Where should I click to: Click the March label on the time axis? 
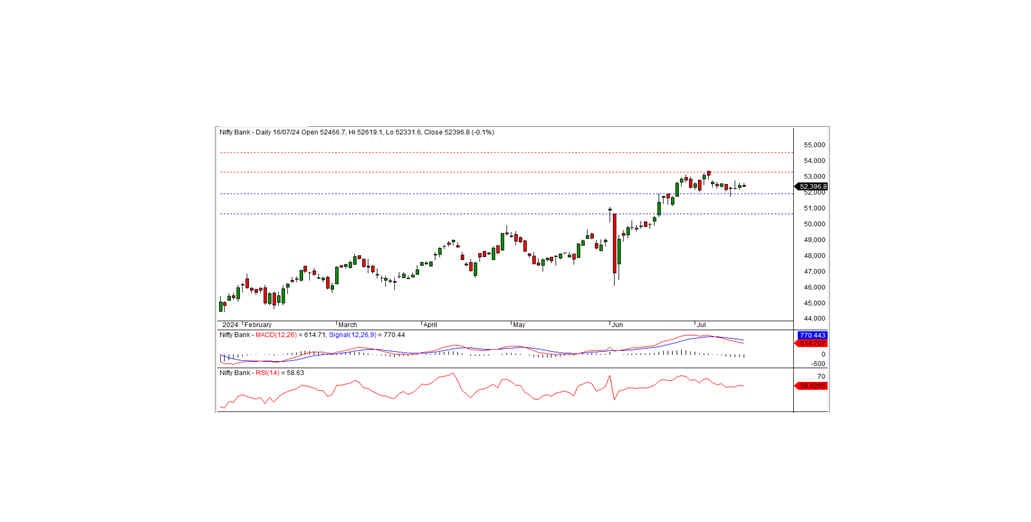click(347, 325)
